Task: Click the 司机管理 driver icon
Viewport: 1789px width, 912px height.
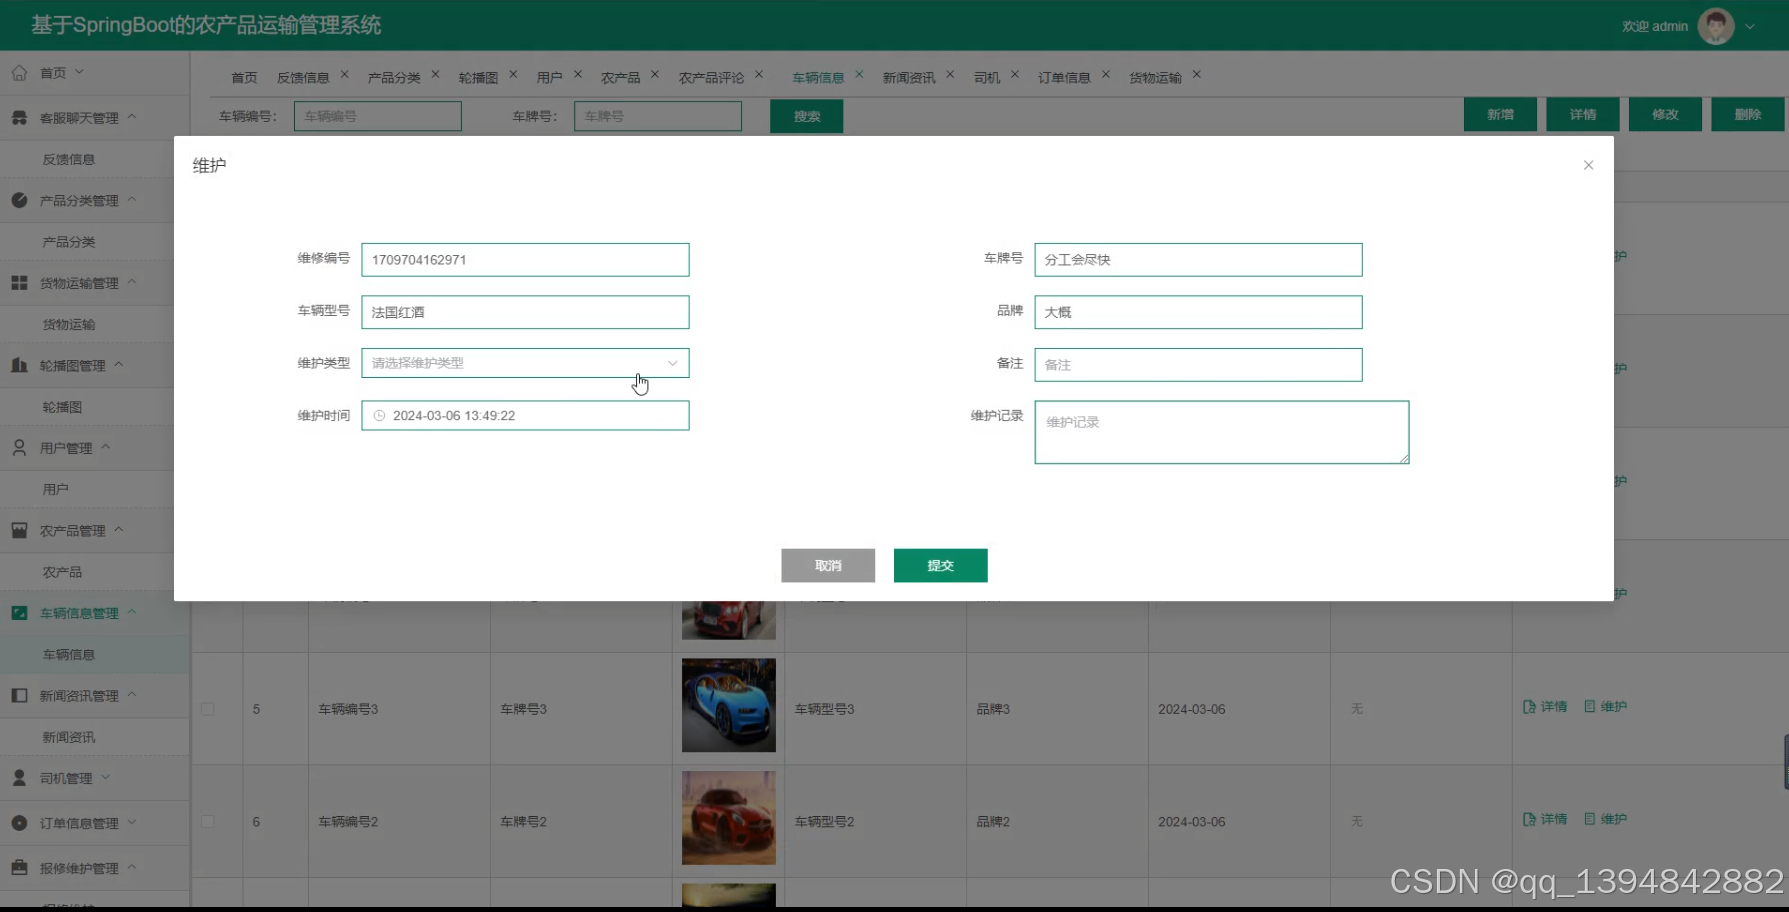Action: coord(19,778)
